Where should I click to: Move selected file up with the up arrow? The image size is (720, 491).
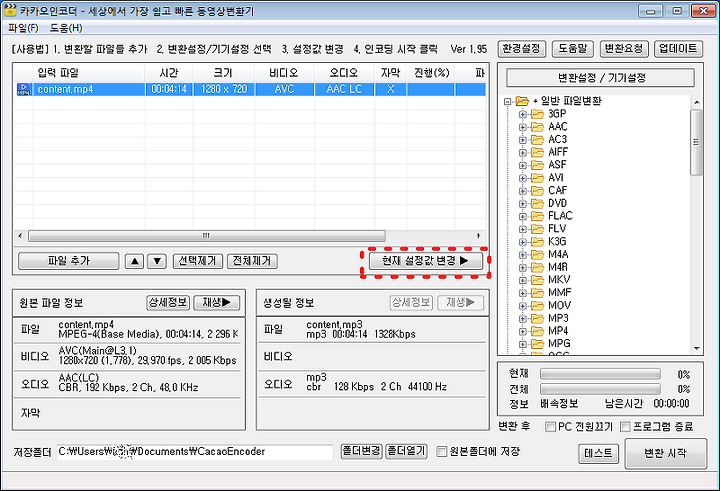pos(134,261)
